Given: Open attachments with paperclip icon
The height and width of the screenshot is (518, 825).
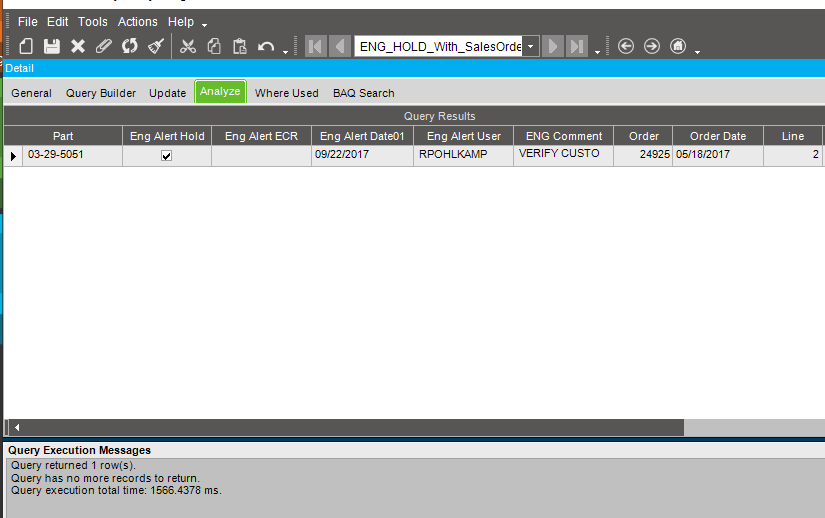Looking at the screenshot, I should click(x=104, y=46).
